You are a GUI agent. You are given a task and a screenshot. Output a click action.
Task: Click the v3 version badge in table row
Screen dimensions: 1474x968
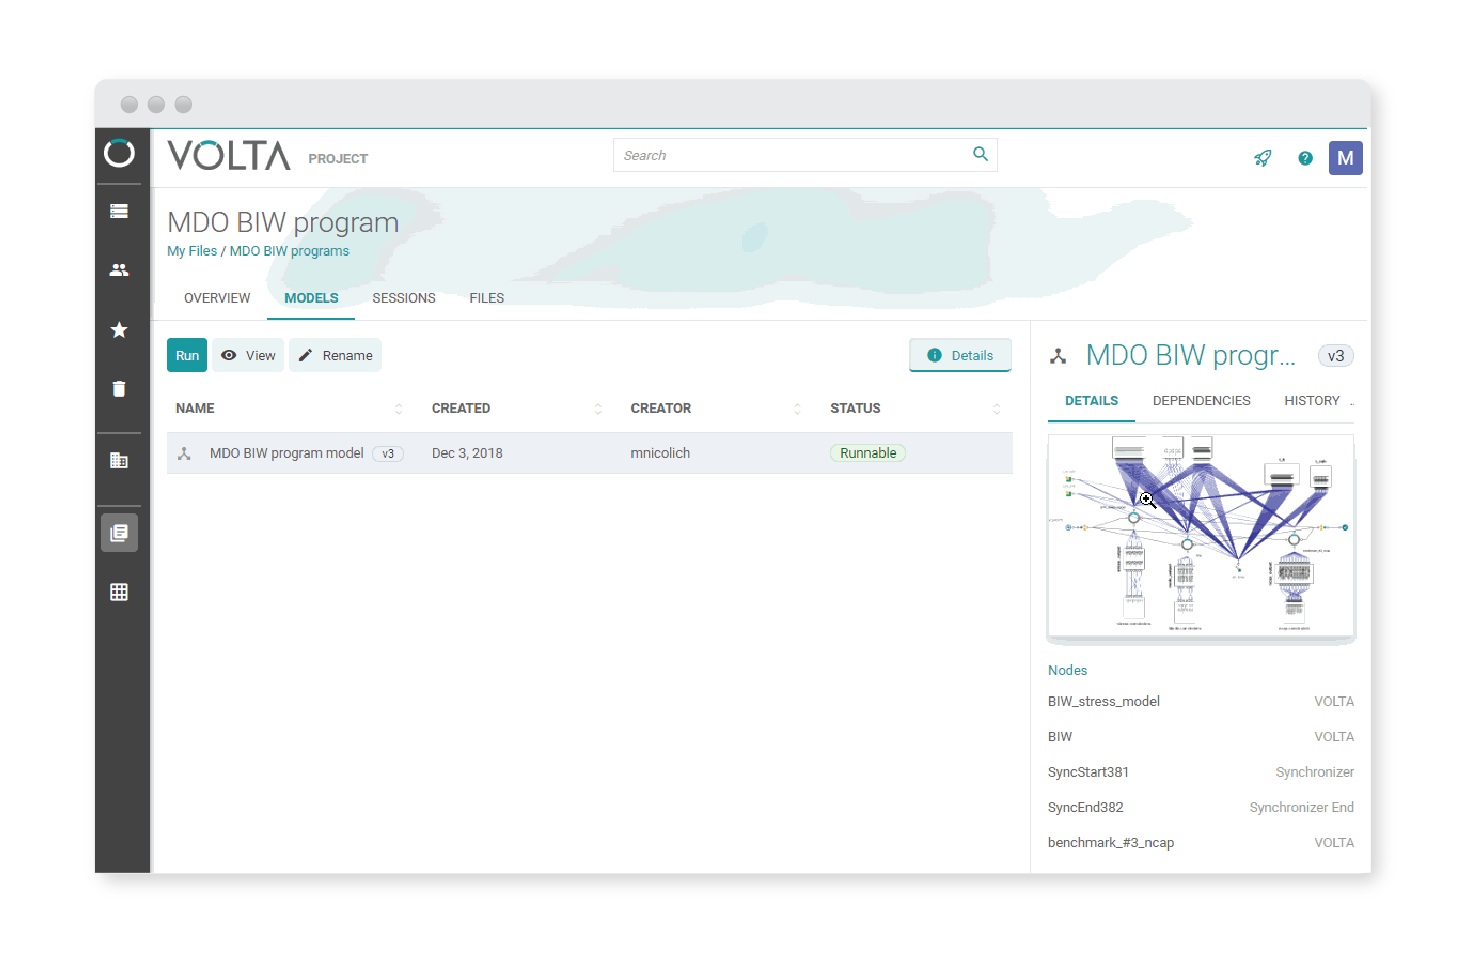coord(388,454)
